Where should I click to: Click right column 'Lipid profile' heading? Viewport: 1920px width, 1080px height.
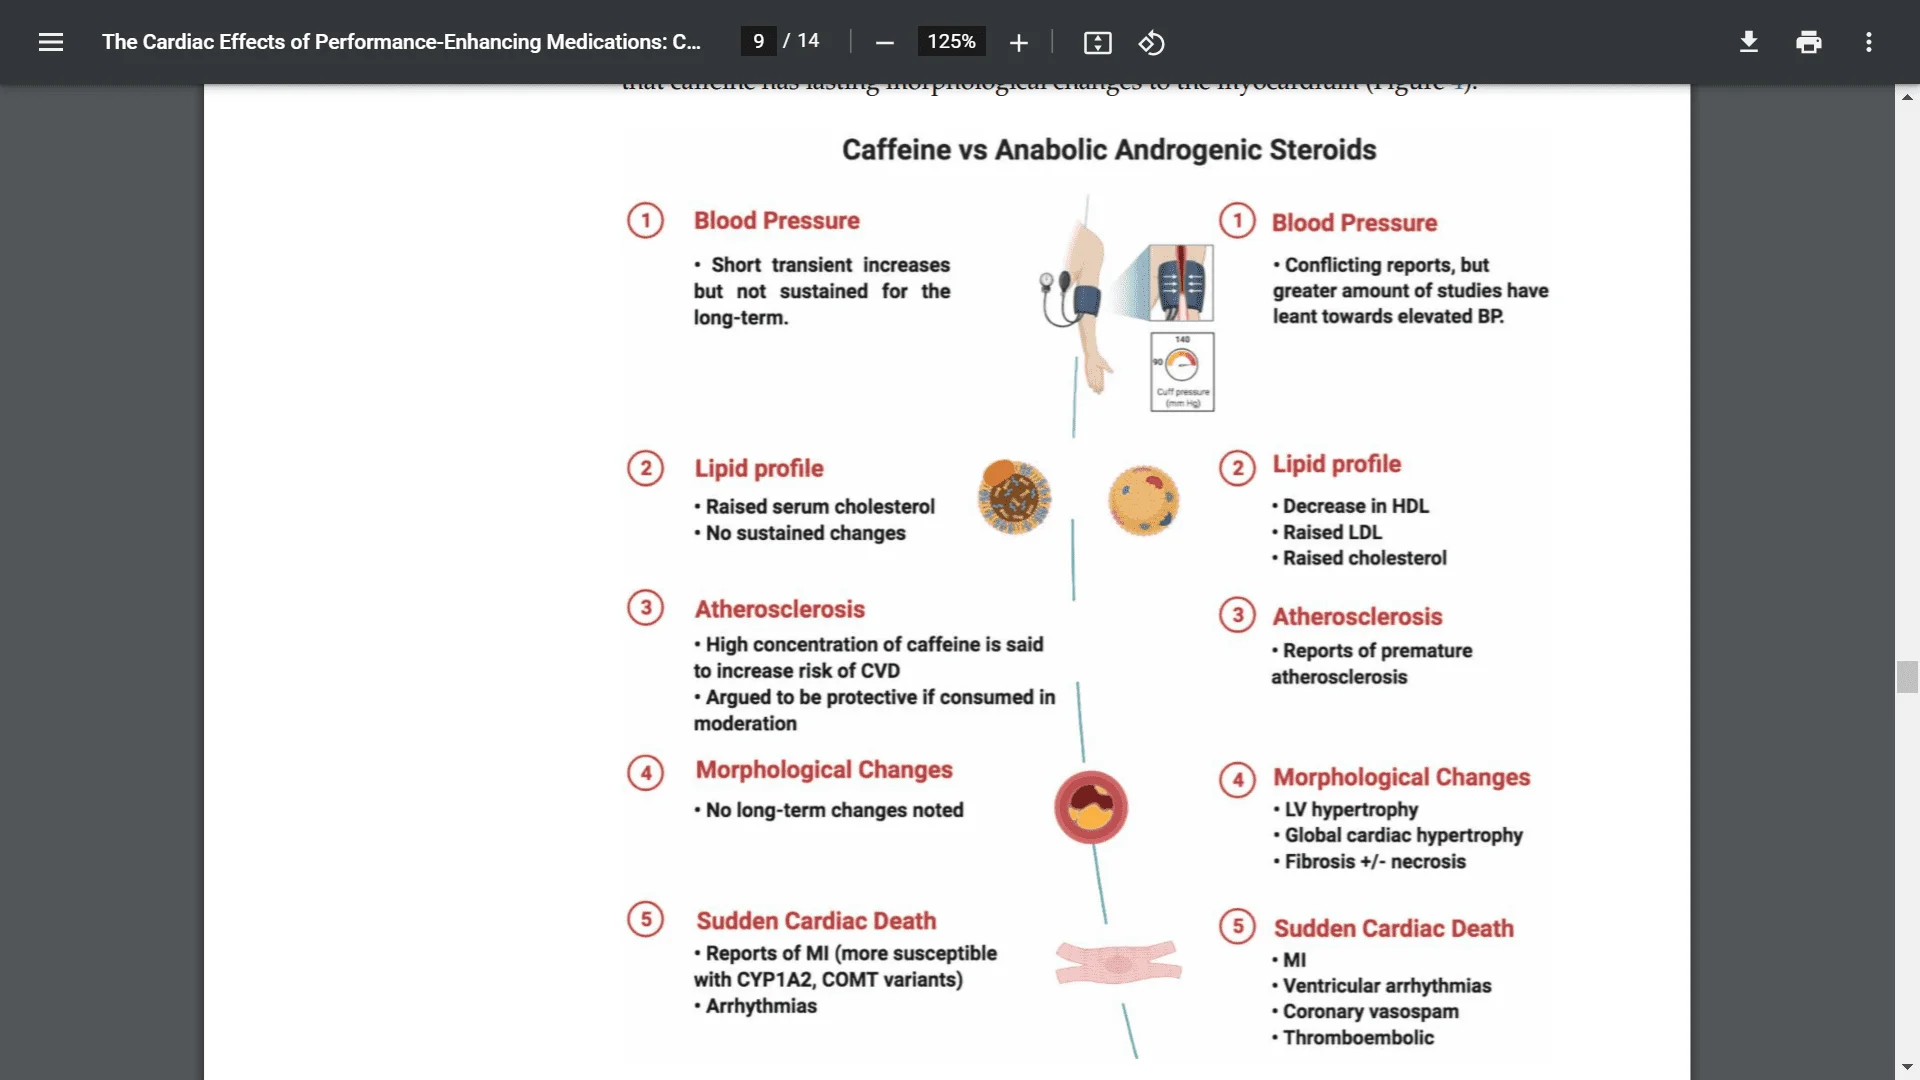pos(1337,465)
